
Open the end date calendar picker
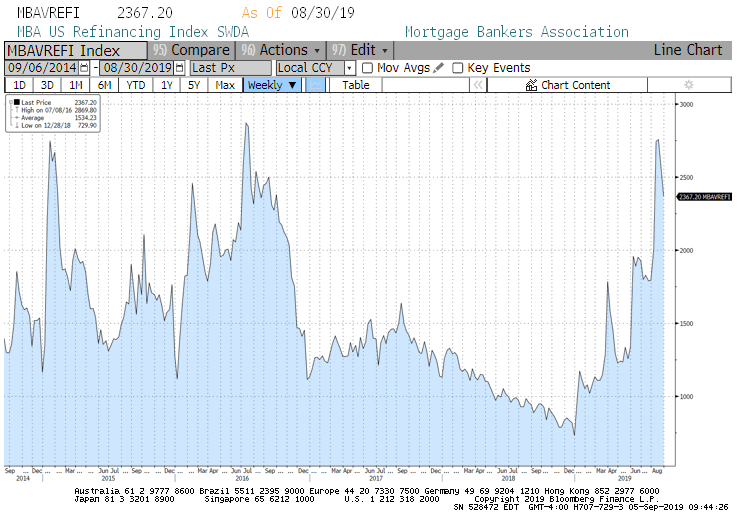(x=180, y=68)
